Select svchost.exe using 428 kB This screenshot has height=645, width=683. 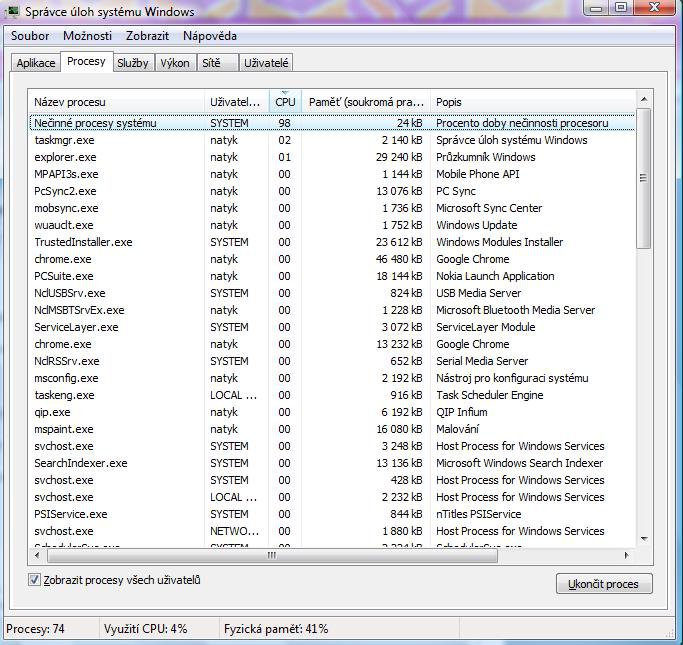coord(332,480)
